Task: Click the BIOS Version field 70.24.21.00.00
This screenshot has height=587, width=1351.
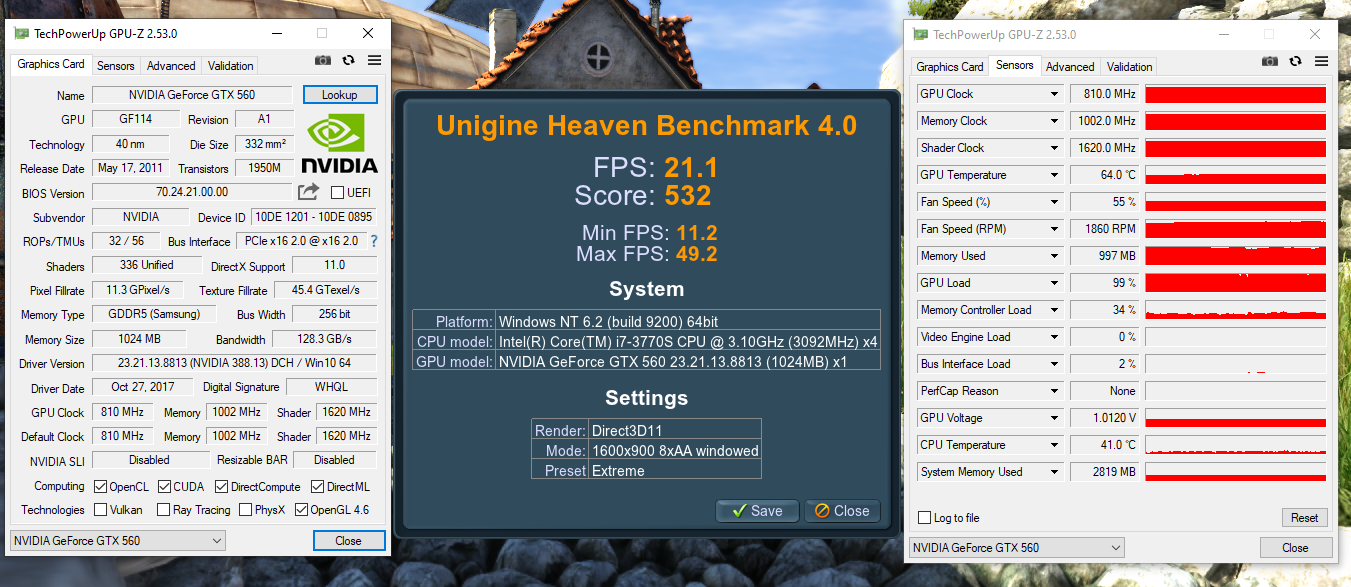Action: [192, 192]
